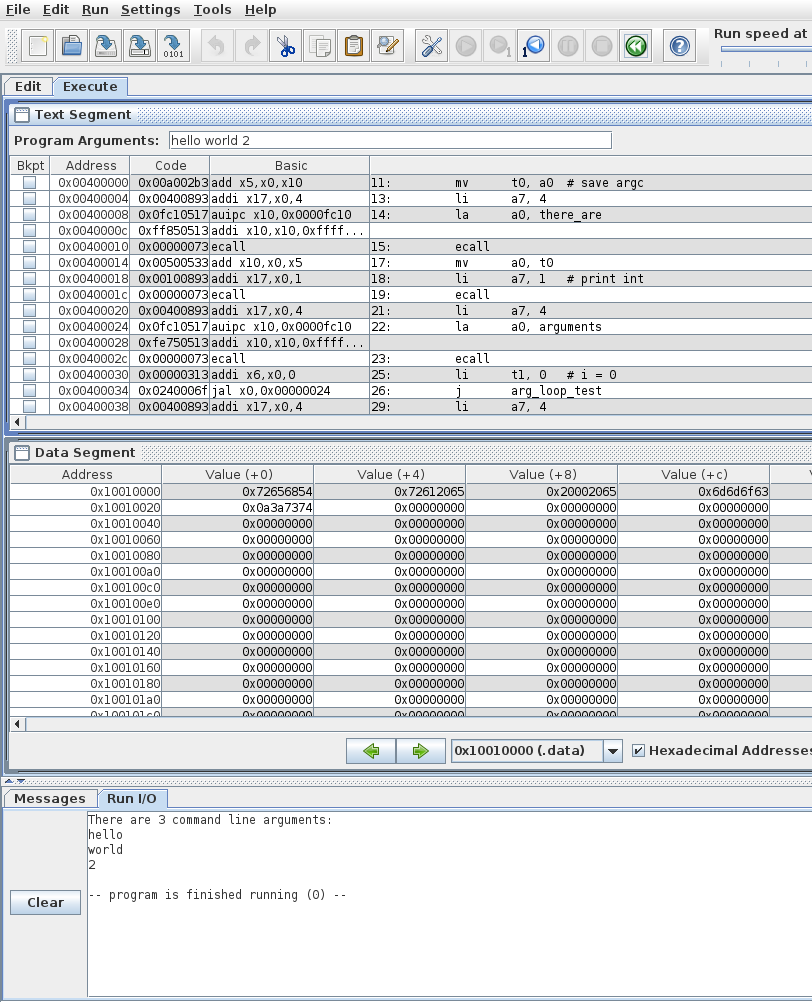Click the single Step icon

pos(500,46)
